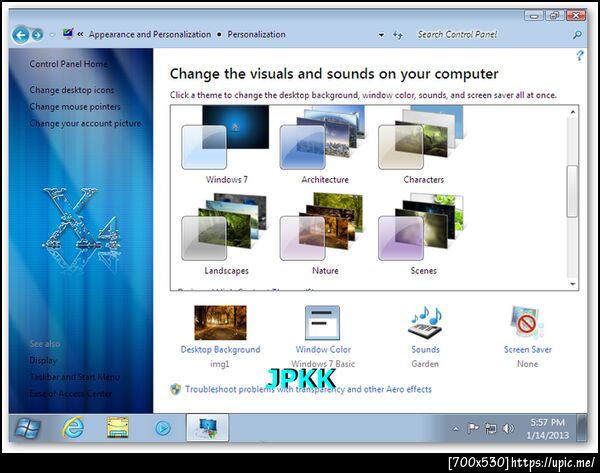The image size is (600, 473).
Task: Open Change mouse pointers
Action: (75, 107)
